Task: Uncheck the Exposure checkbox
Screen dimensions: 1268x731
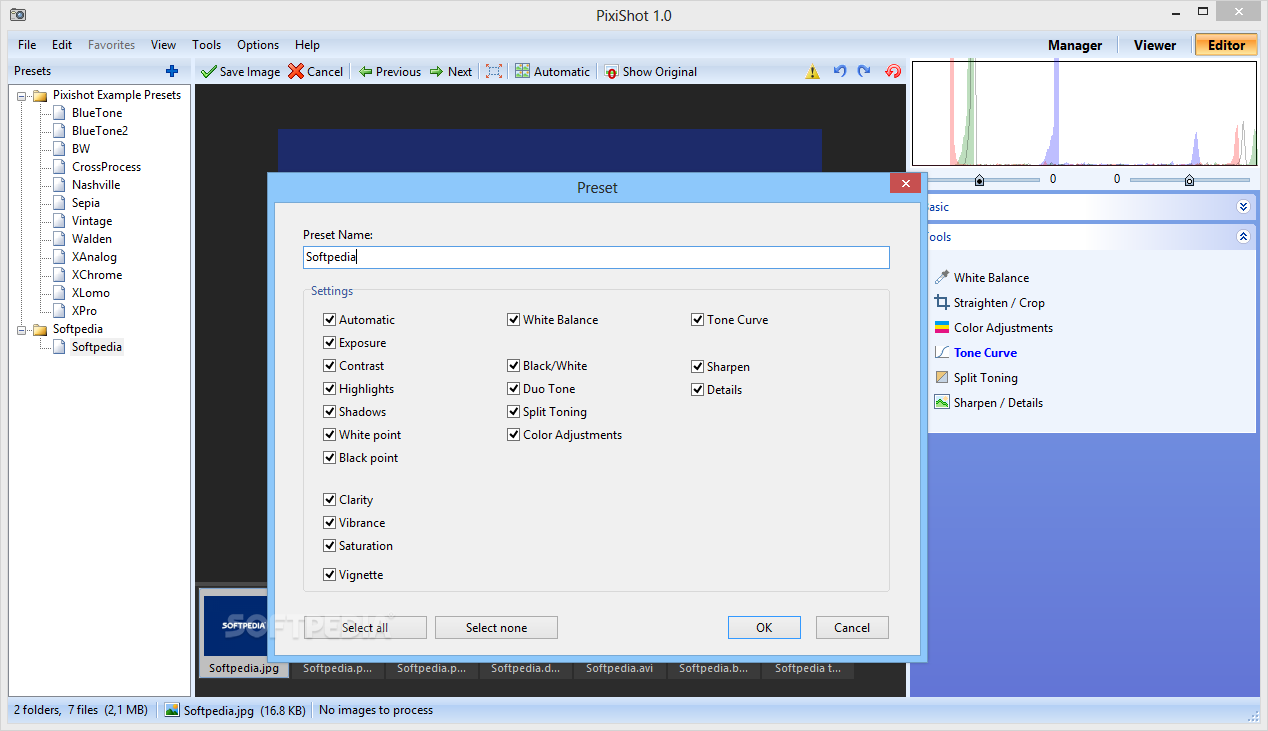Action: click(329, 343)
